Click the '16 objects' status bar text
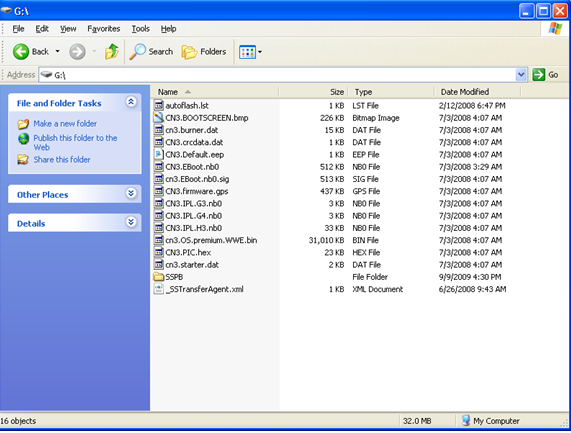Image resolution: width=571 pixels, height=433 pixels. (18, 421)
